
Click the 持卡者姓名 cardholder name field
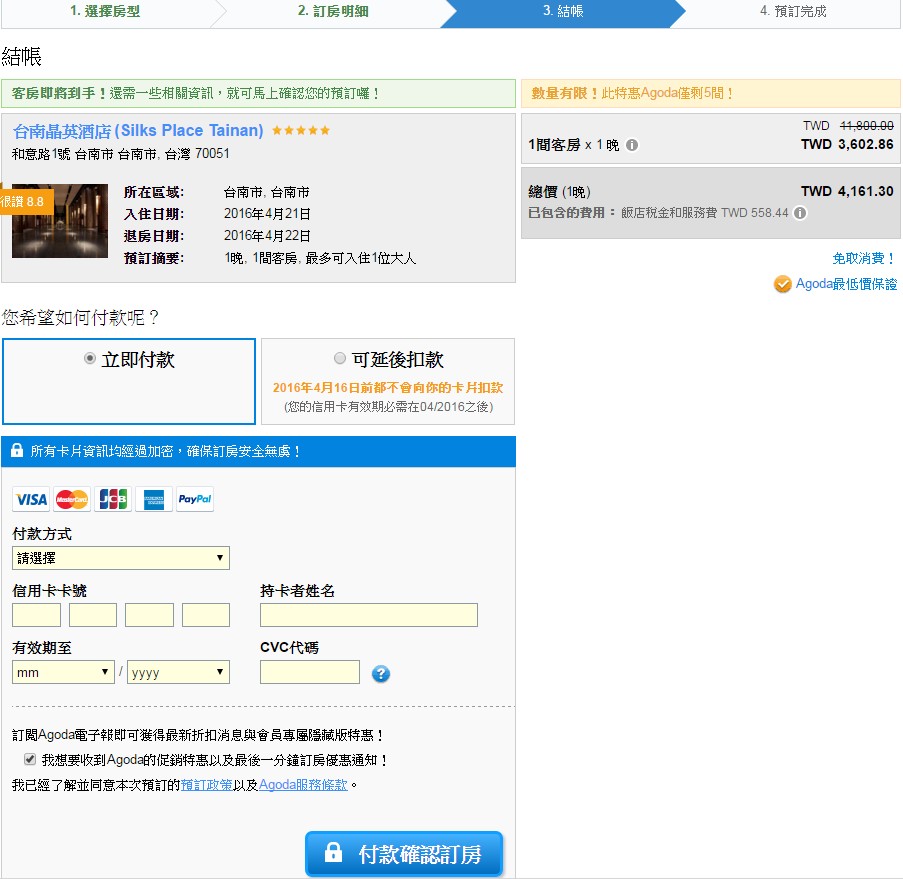(369, 615)
